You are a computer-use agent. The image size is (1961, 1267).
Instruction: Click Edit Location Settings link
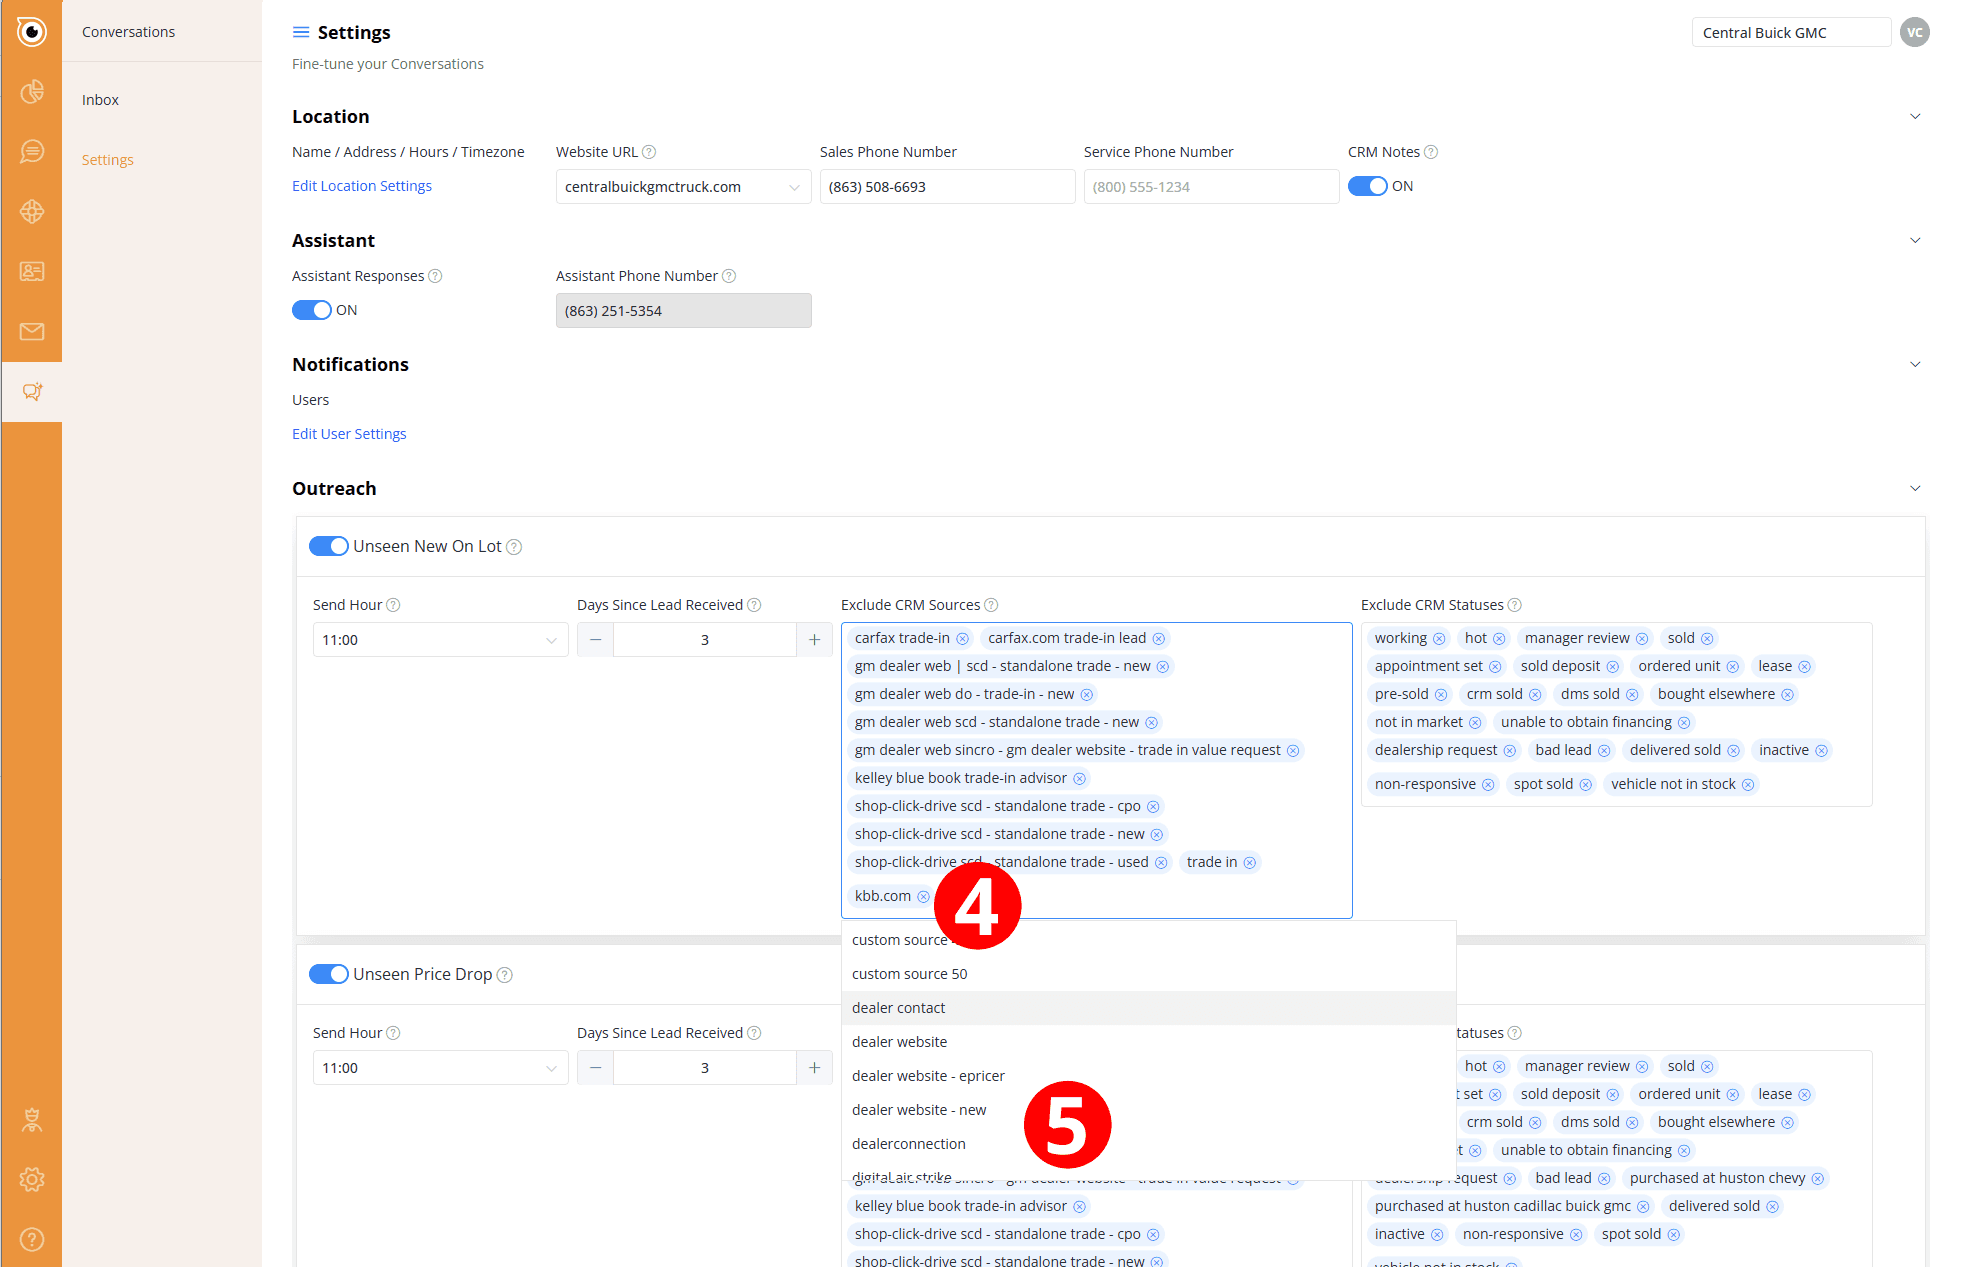click(x=361, y=186)
